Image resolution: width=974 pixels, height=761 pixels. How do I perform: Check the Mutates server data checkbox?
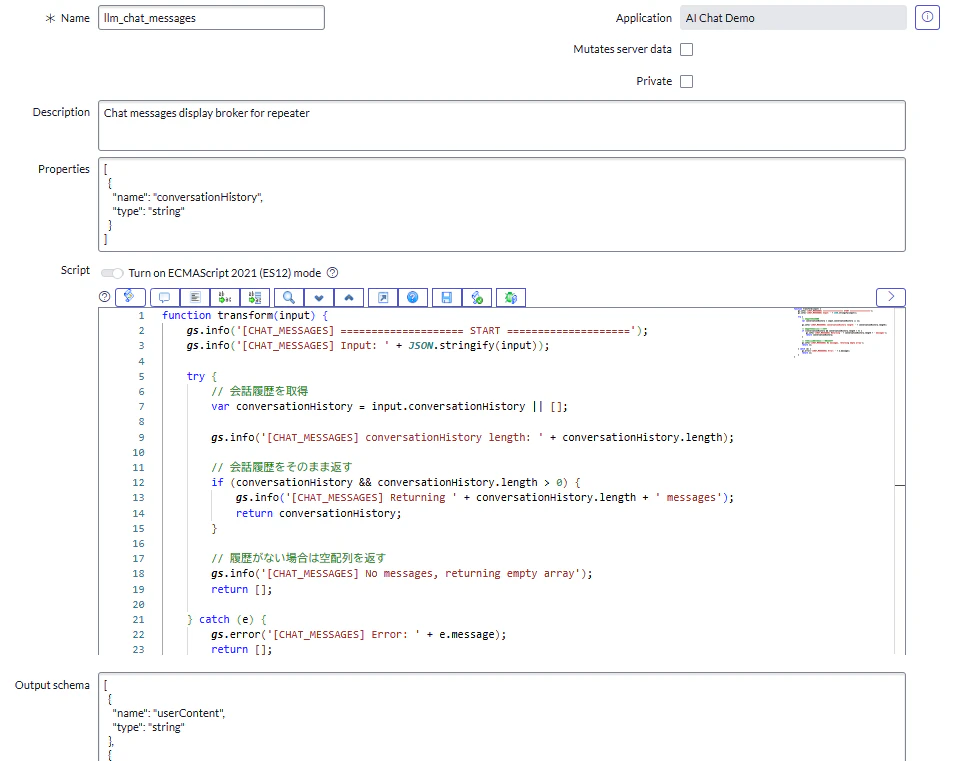[x=686, y=50]
